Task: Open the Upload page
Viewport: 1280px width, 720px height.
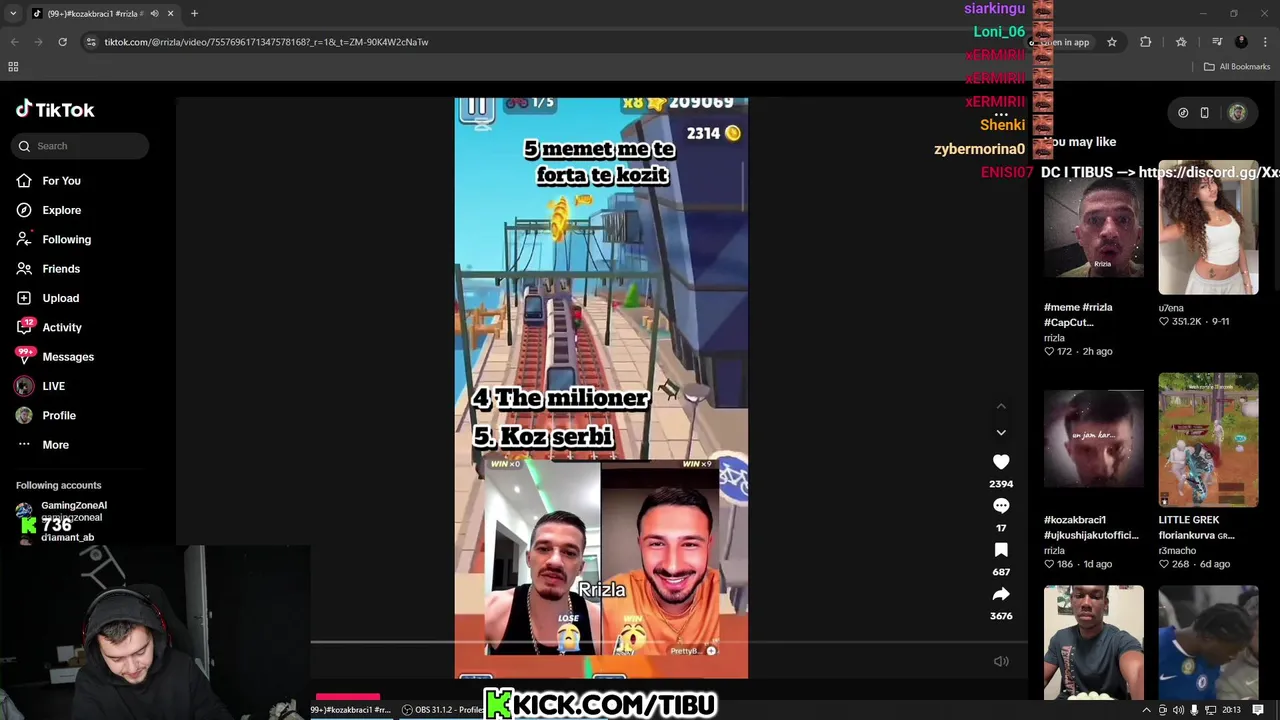Action: tap(48, 298)
